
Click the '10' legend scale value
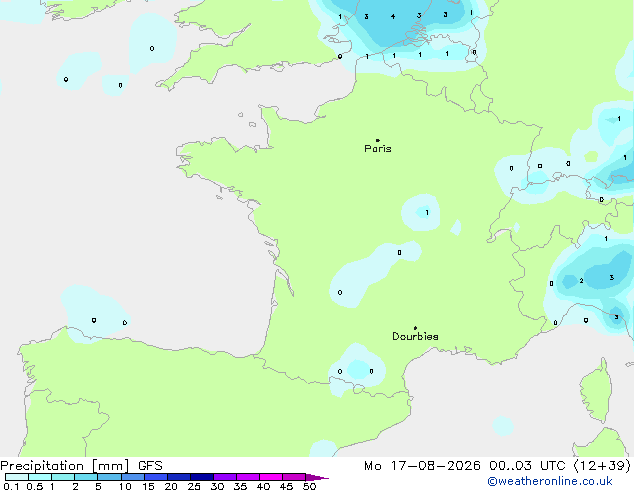click(x=125, y=486)
